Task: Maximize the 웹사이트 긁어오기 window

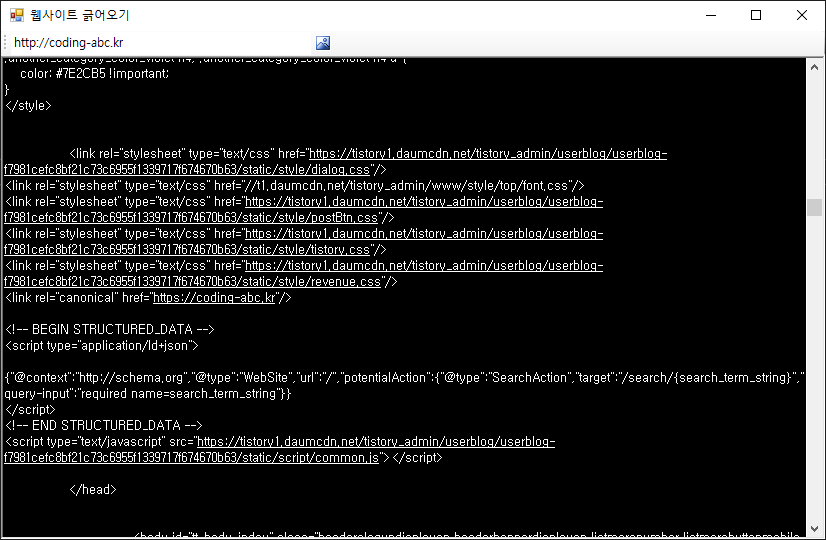Action: point(756,15)
